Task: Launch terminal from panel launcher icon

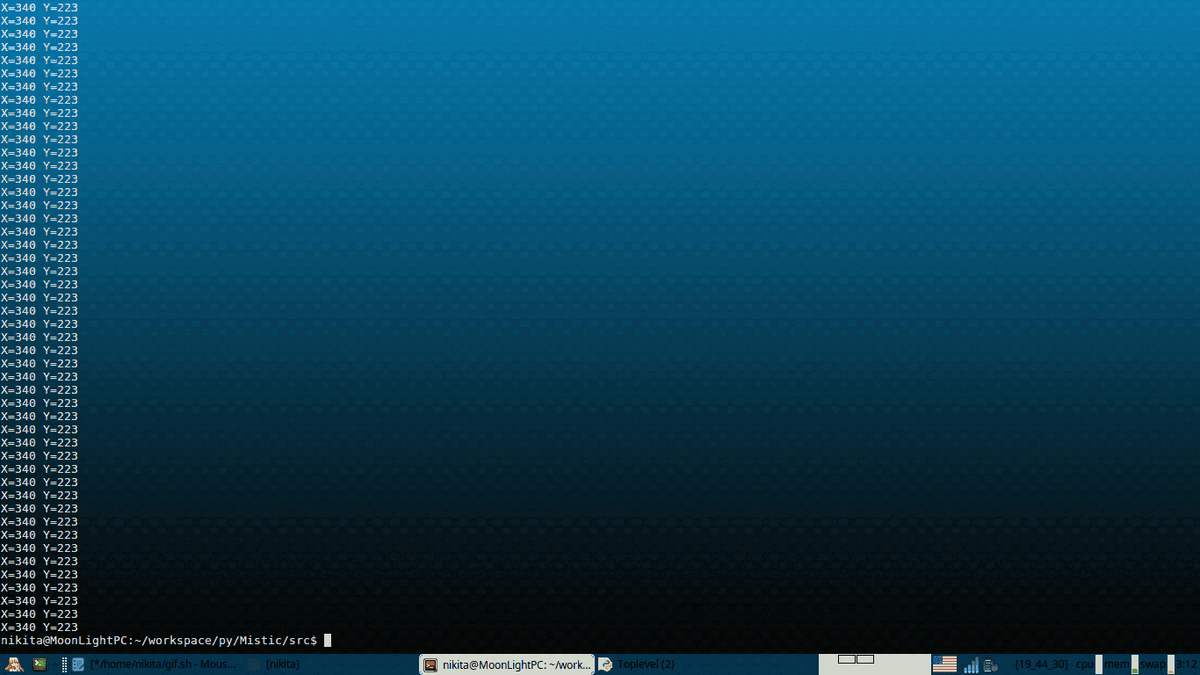Action: (39, 664)
